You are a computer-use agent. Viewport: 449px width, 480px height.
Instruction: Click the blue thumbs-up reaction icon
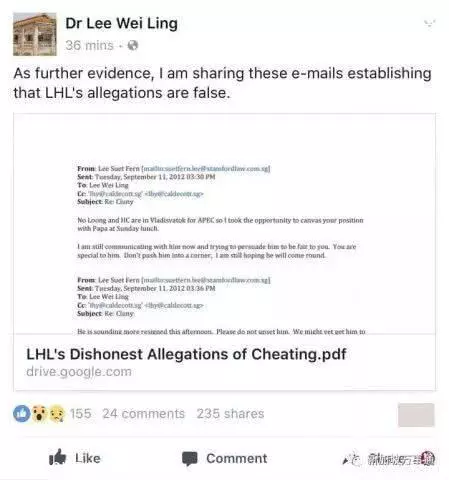coord(22,414)
